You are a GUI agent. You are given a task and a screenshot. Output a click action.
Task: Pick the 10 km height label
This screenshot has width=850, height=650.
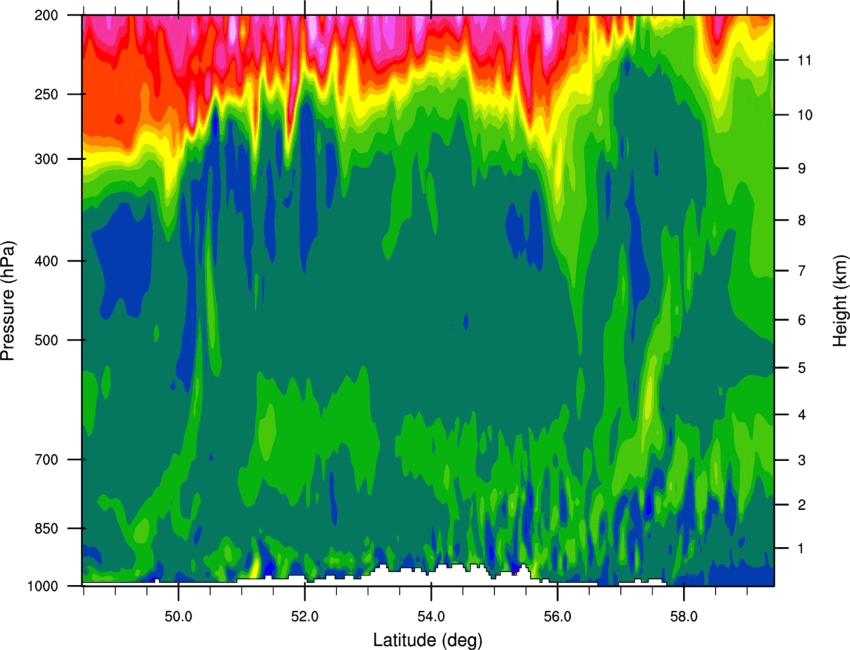click(x=805, y=115)
